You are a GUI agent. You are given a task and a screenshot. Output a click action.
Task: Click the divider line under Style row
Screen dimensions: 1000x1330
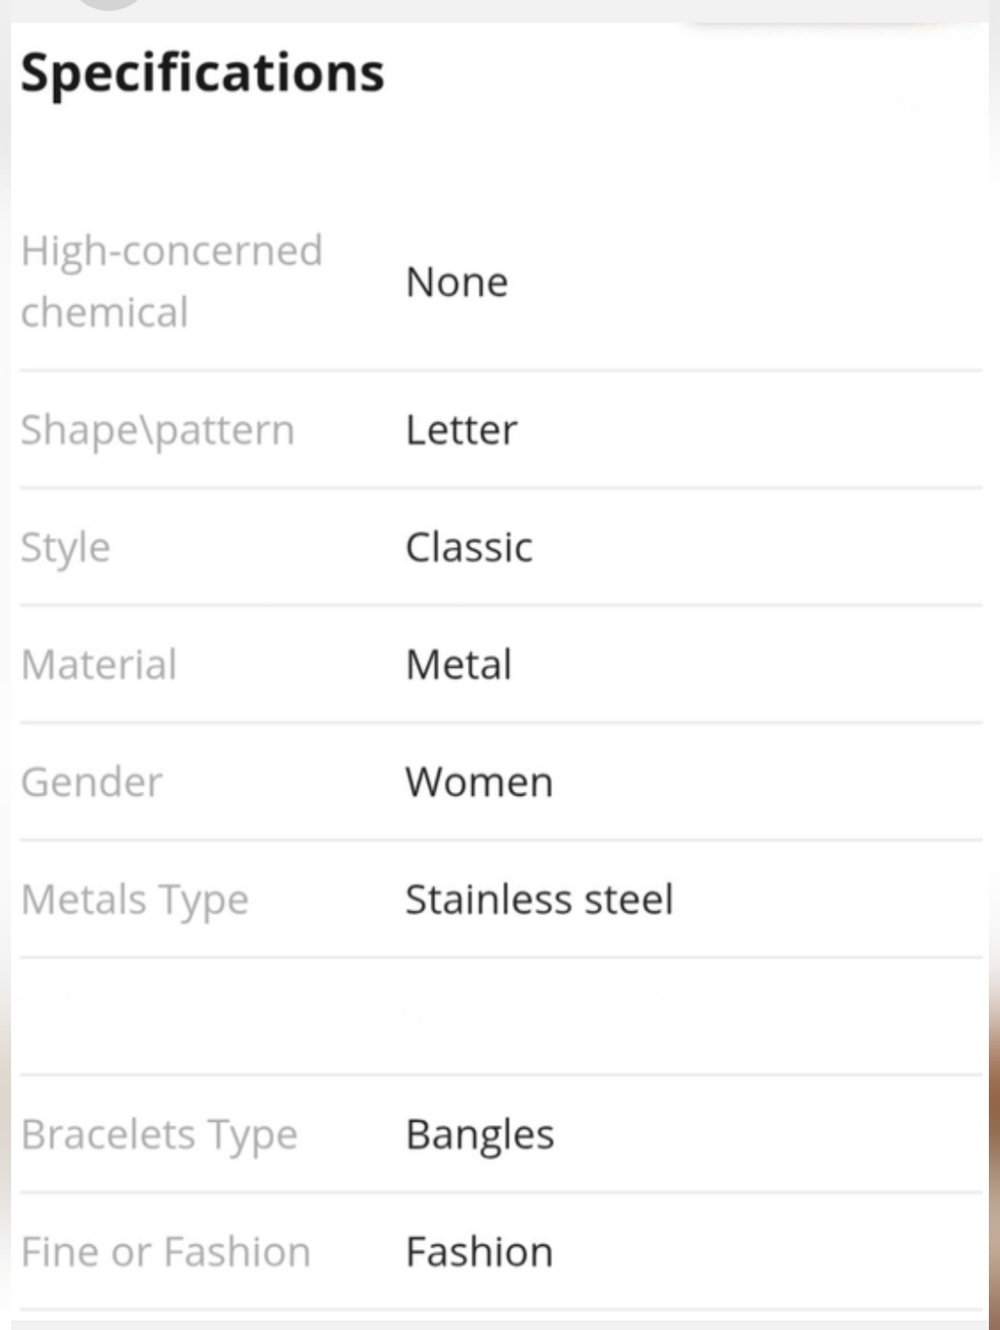(501, 605)
